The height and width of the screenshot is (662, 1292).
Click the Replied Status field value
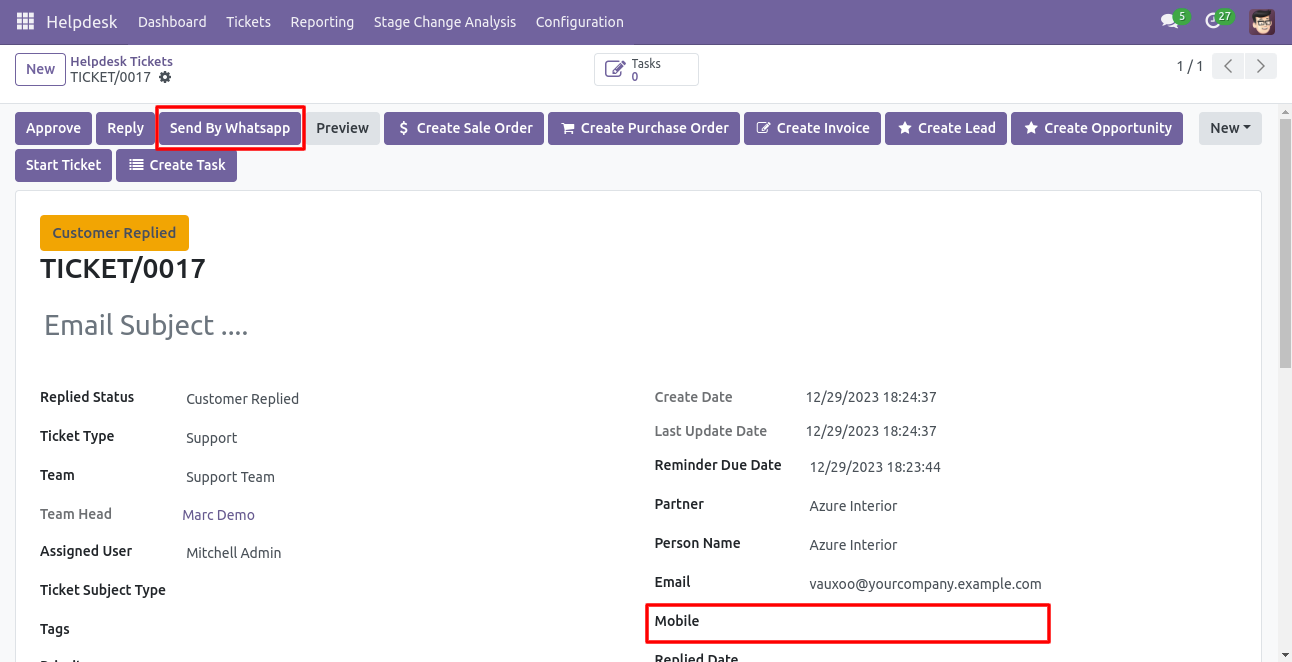click(242, 399)
